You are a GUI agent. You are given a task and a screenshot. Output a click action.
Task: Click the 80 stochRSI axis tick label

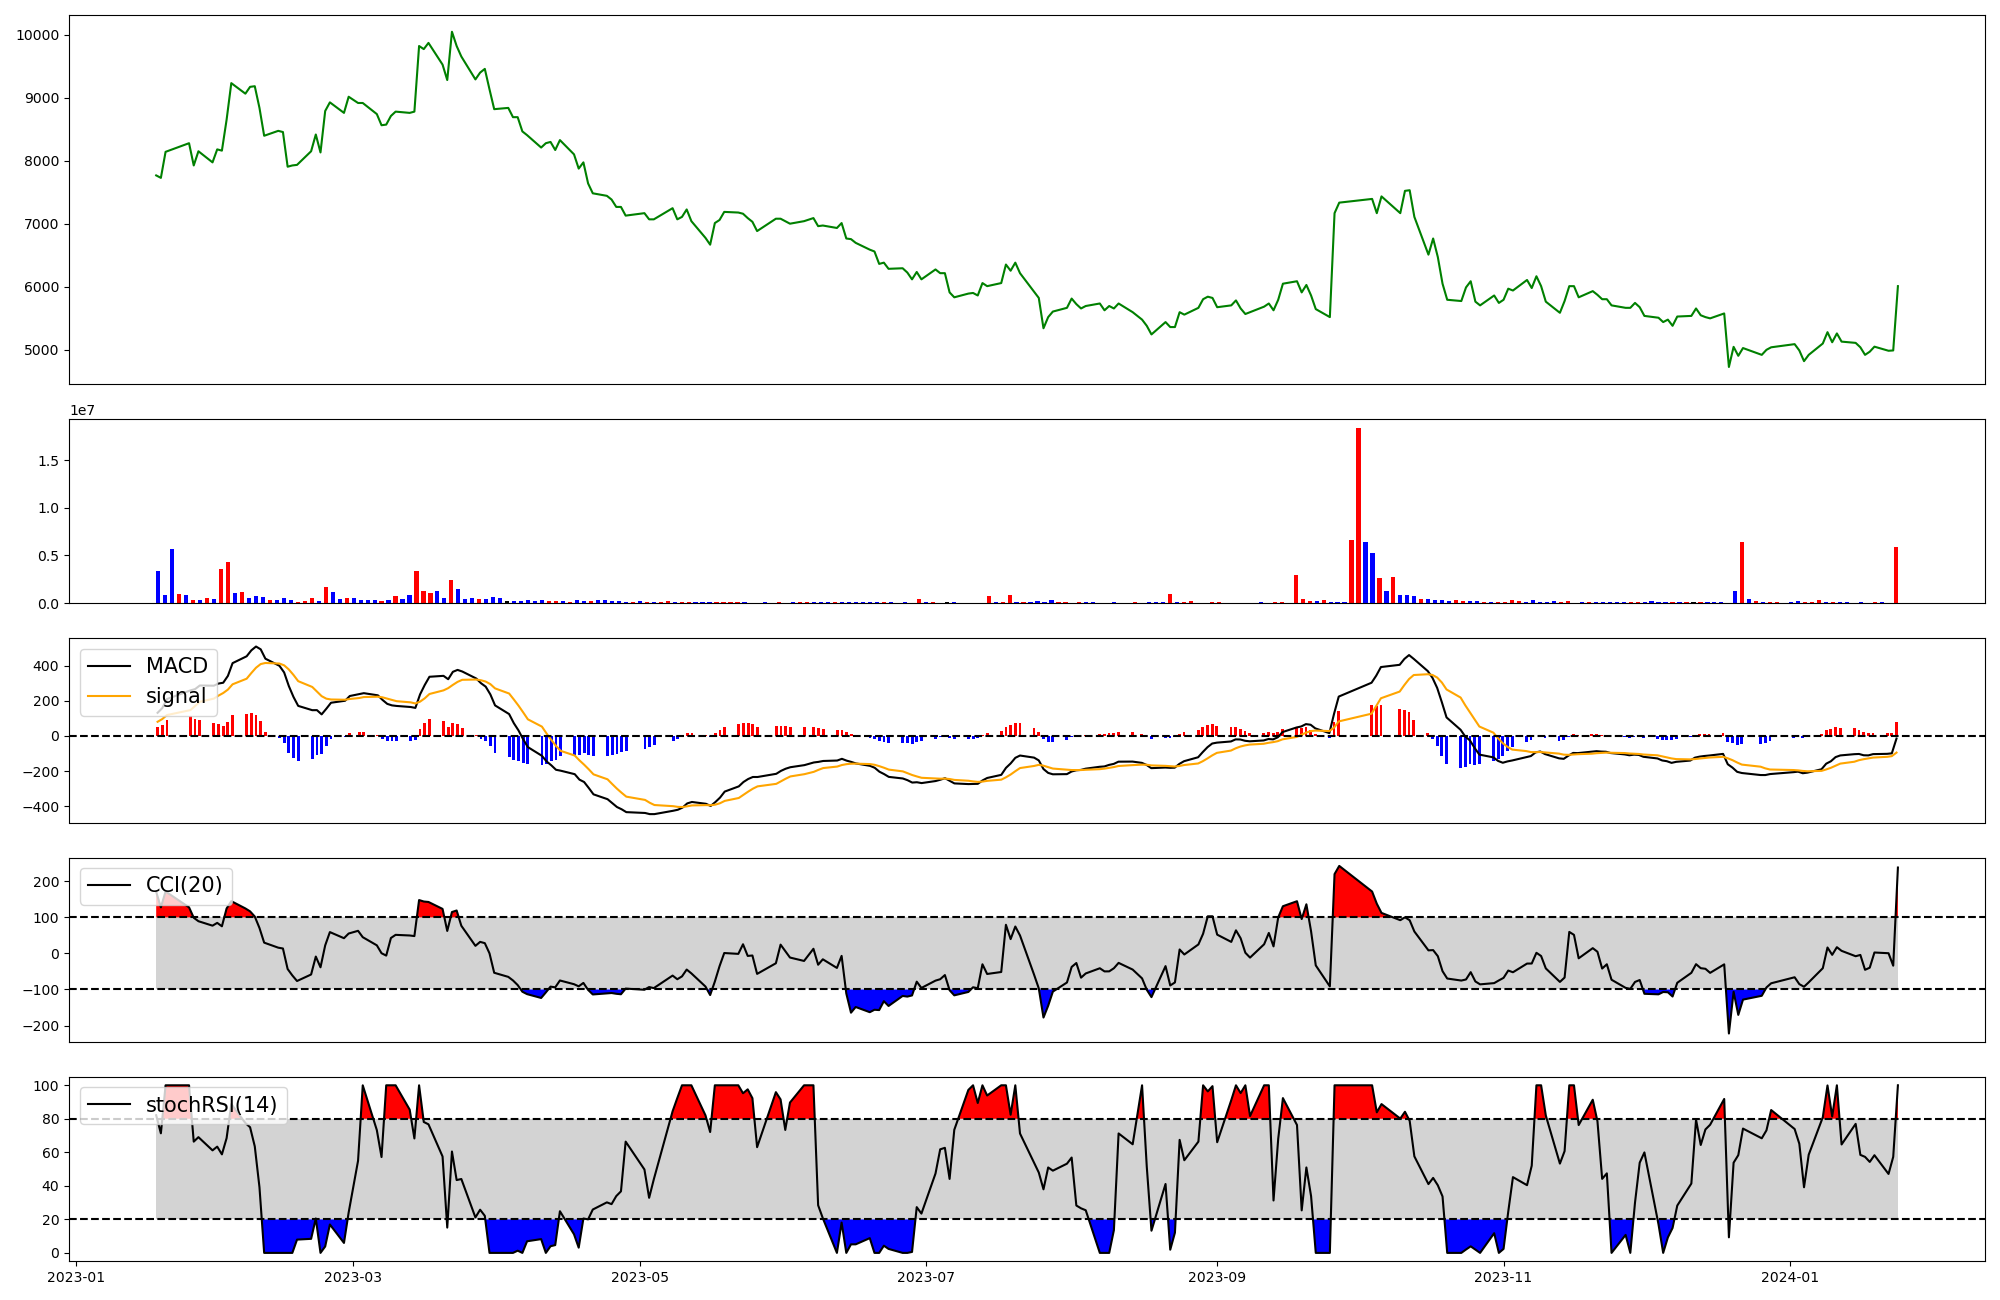[x=52, y=1119]
